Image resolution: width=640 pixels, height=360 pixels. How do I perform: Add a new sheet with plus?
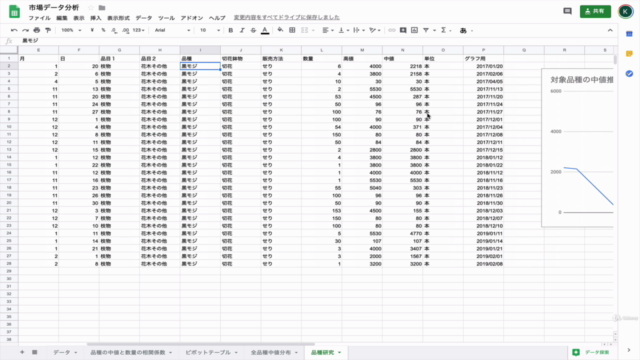click(x=22, y=352)
